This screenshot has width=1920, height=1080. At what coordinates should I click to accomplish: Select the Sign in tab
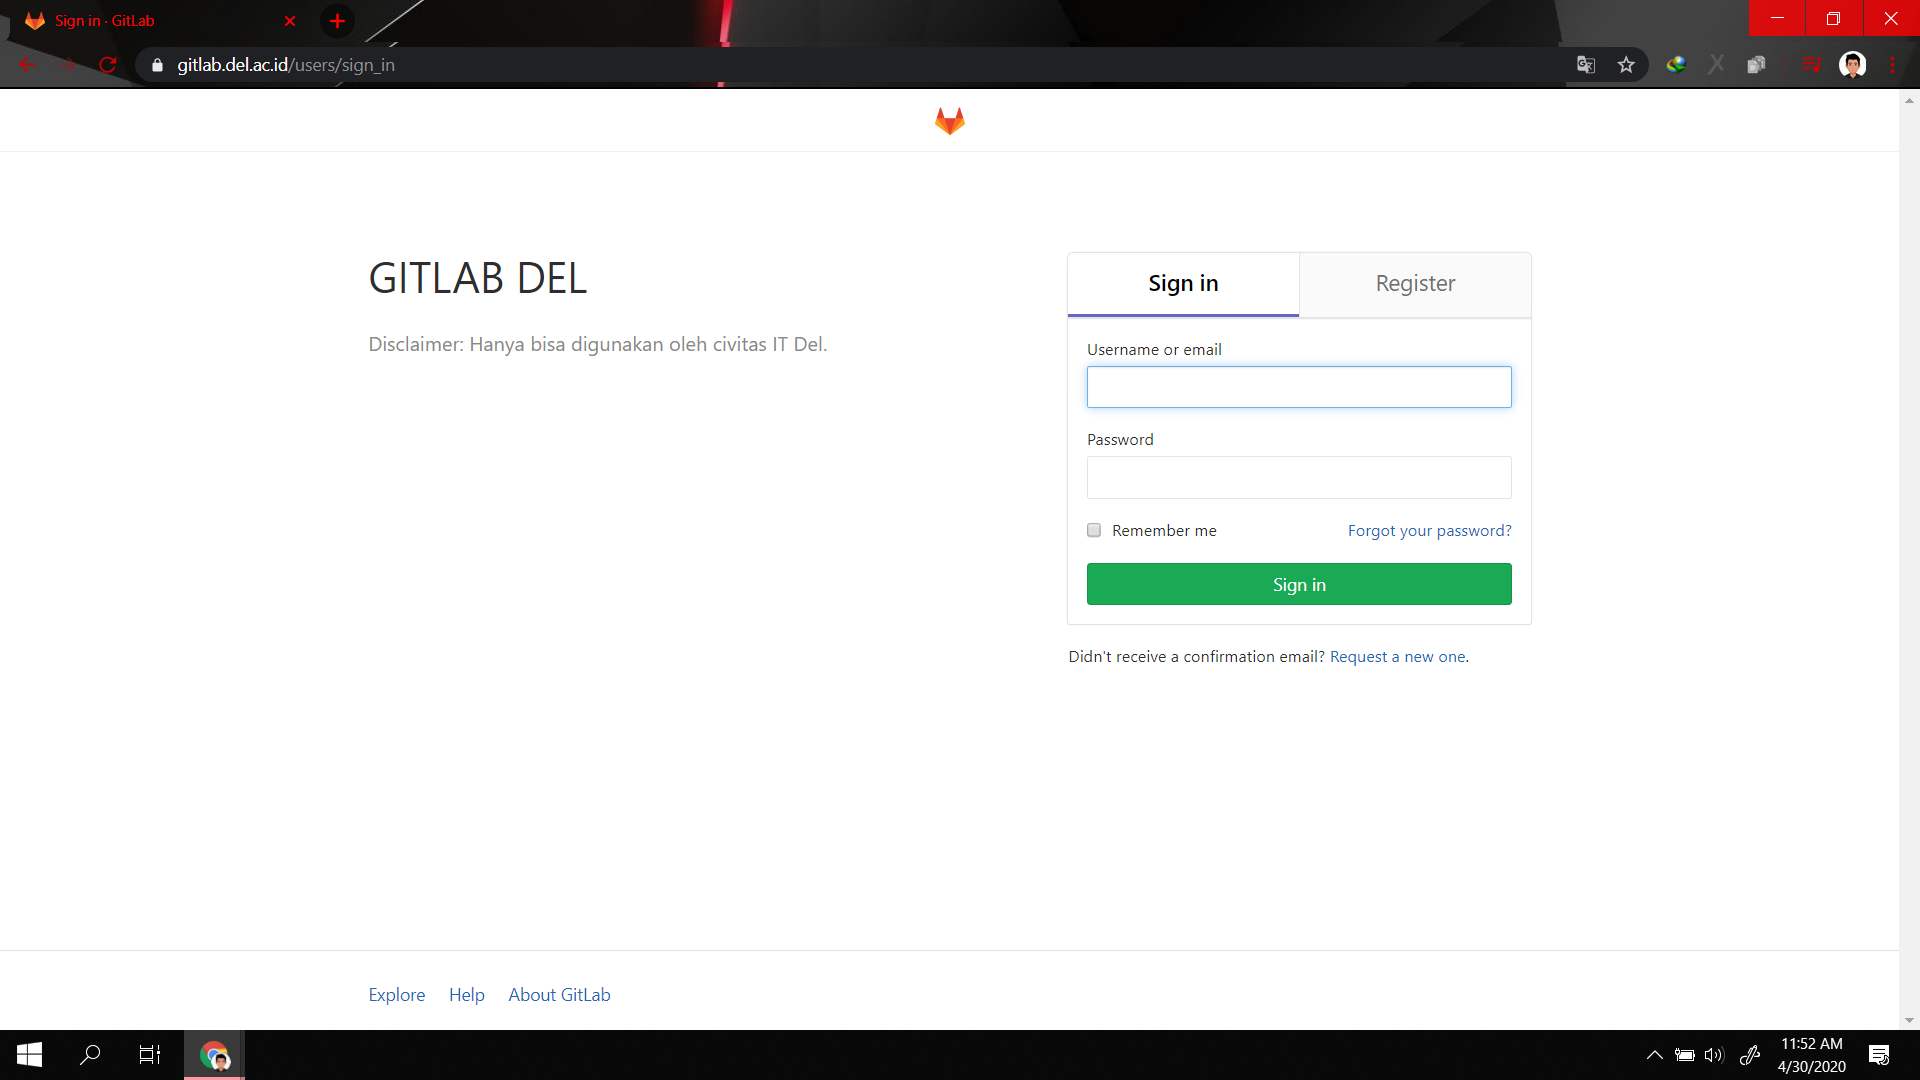(x=1183, y=283)
